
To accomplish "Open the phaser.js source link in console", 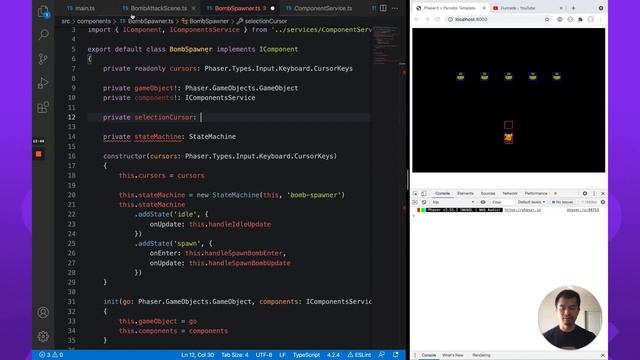I will (582, 210).
